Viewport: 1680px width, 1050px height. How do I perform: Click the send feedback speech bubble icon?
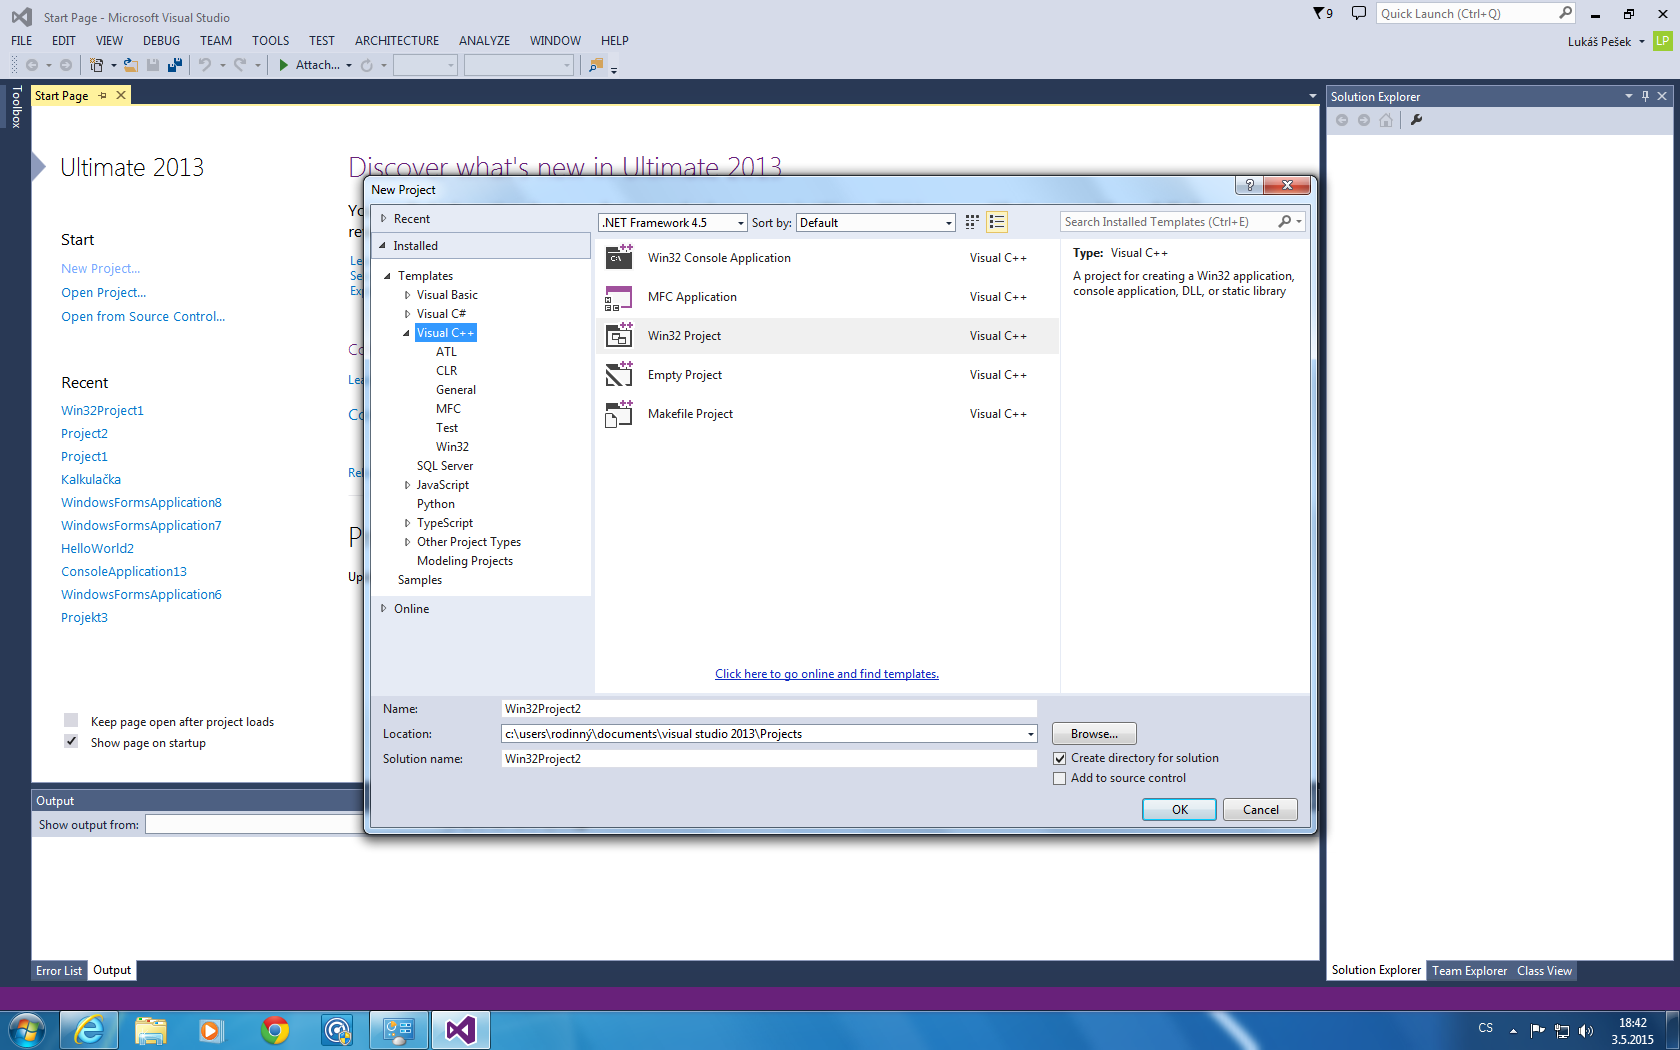1358,13
